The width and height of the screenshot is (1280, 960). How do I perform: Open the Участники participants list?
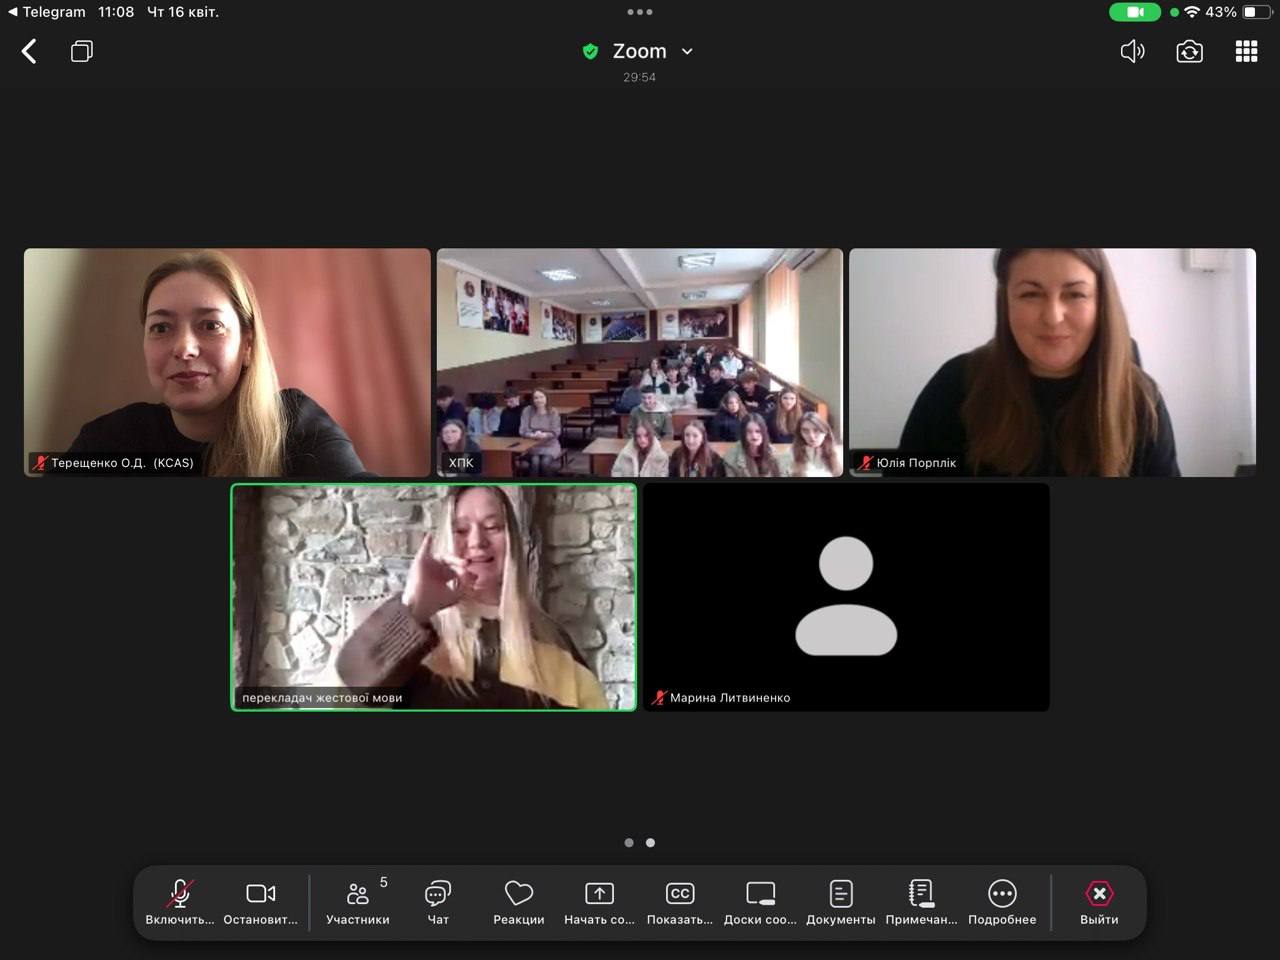[358, 901]
